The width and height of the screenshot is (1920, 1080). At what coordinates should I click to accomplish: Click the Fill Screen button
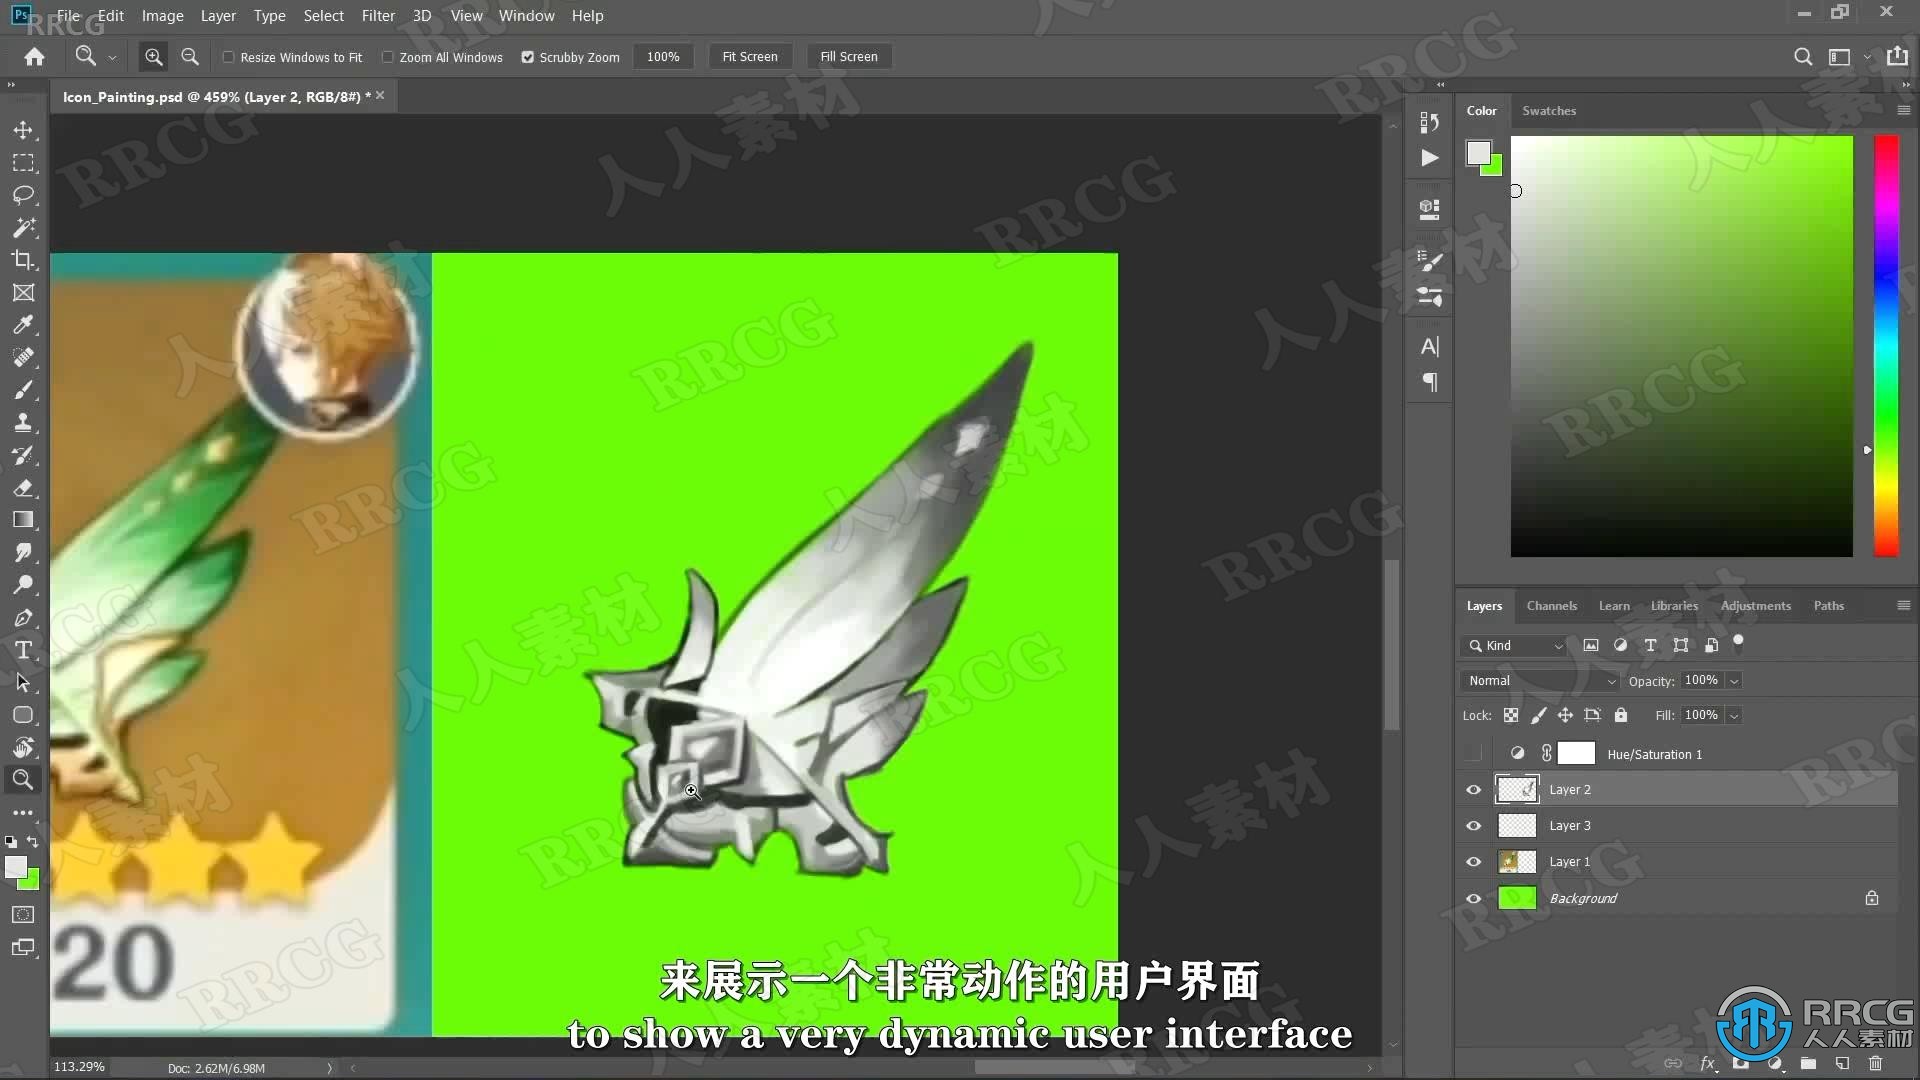[x=849, y=57]
